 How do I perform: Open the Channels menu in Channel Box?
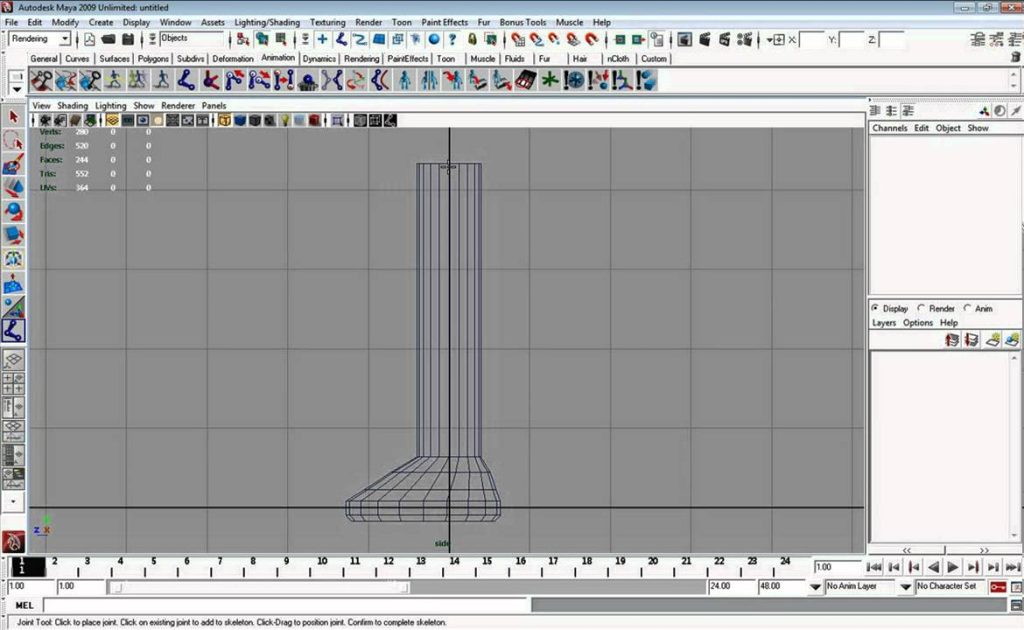coord(889,128)
